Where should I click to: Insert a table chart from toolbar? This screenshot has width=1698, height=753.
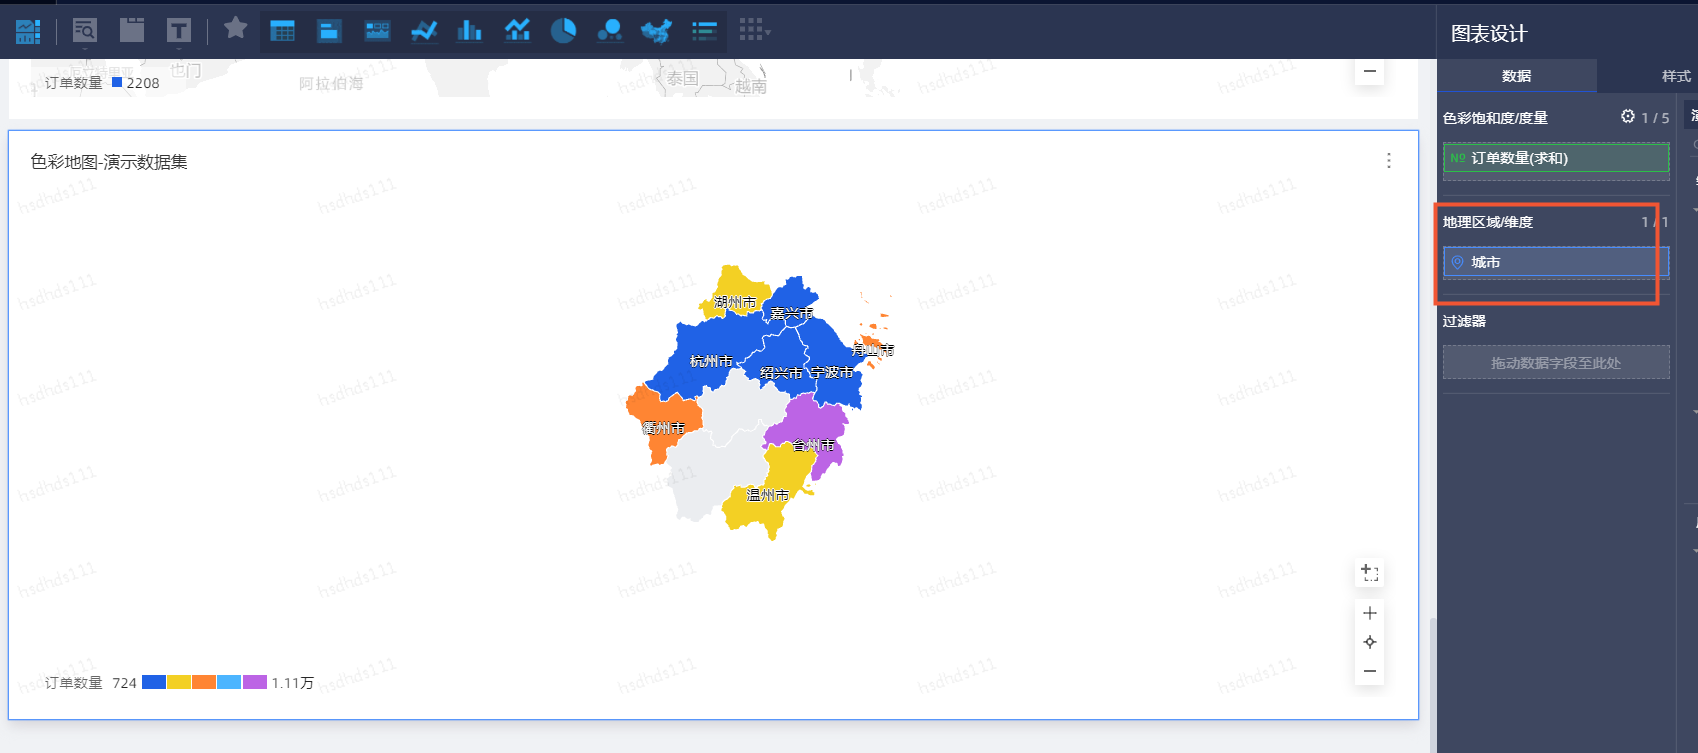point(283,31)
